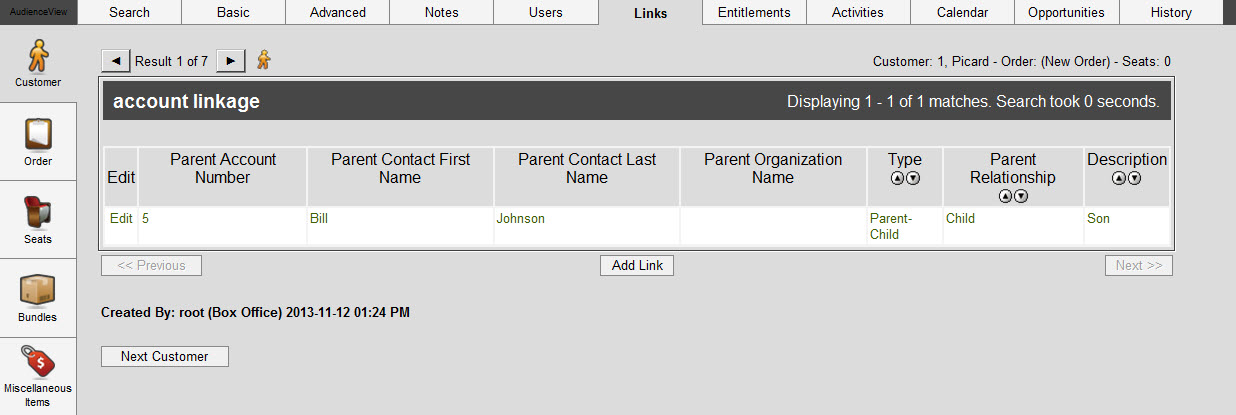The height and width of the screenshot is (415, 1236).
Task: Click the Next Customer button
Action: tap(165, 356)
